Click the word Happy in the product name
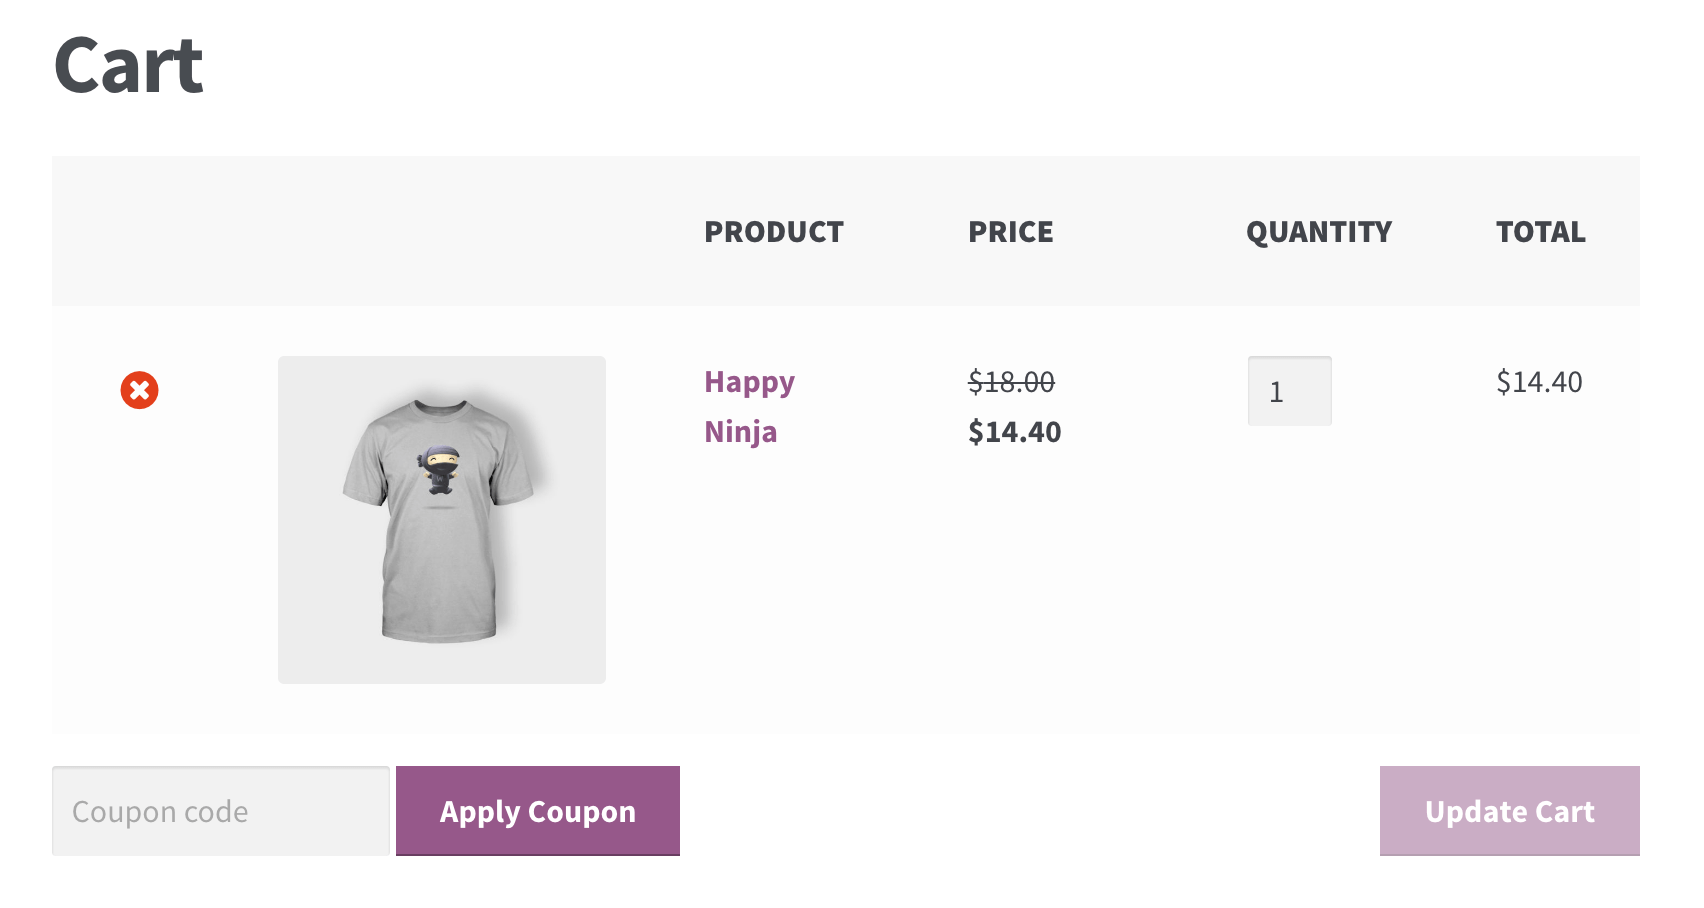1704x908 pixels. click(749, 381)
